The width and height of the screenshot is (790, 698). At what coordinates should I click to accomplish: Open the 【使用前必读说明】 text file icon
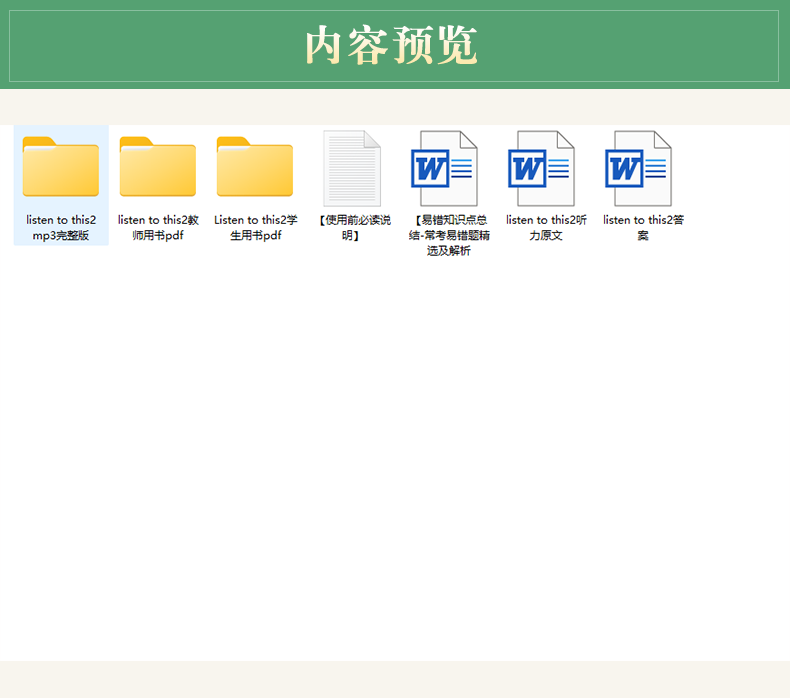(x=352, y=168)
